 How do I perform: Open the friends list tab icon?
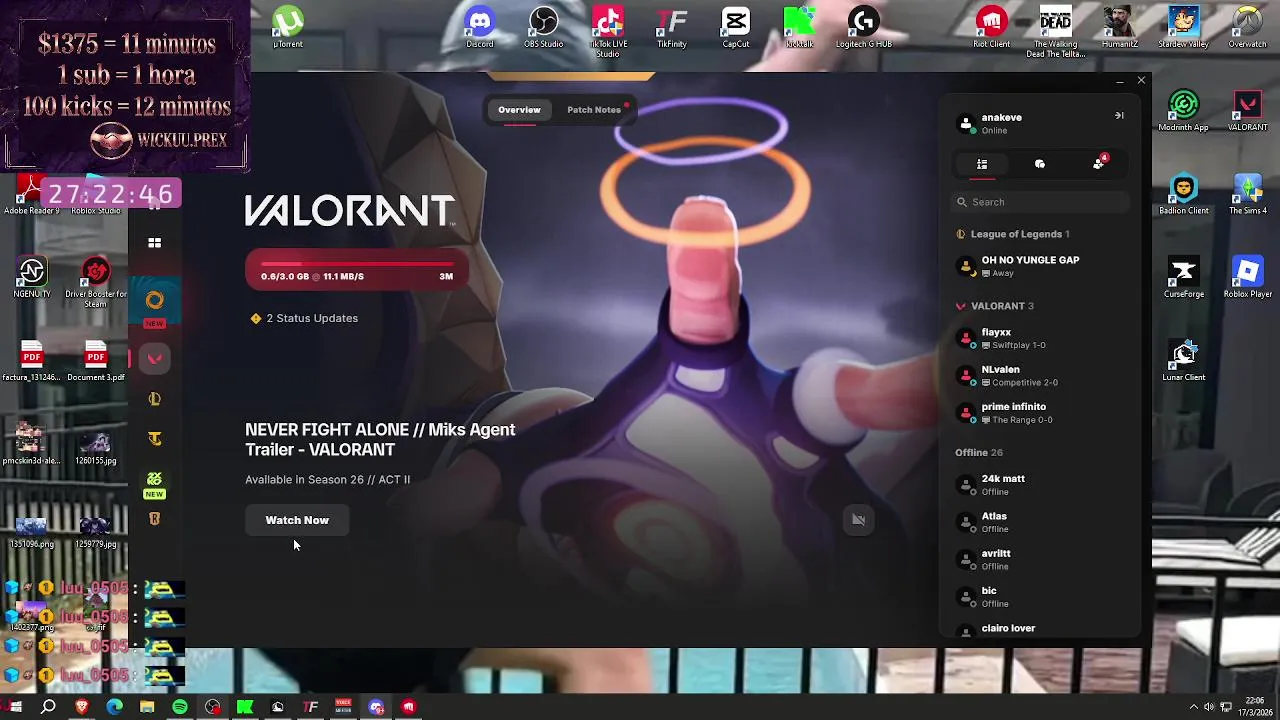click(982, 164)
